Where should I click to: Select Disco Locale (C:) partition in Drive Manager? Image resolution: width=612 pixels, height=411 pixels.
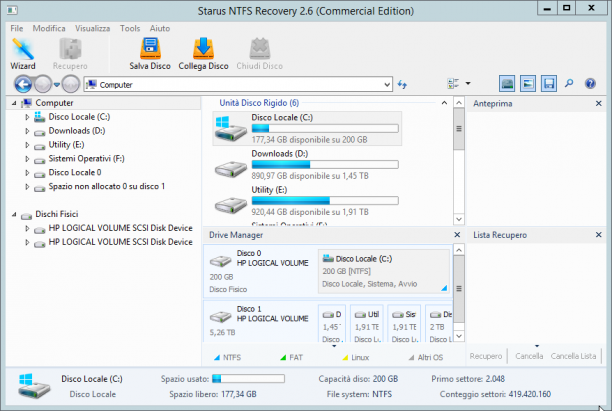point(384,271)
